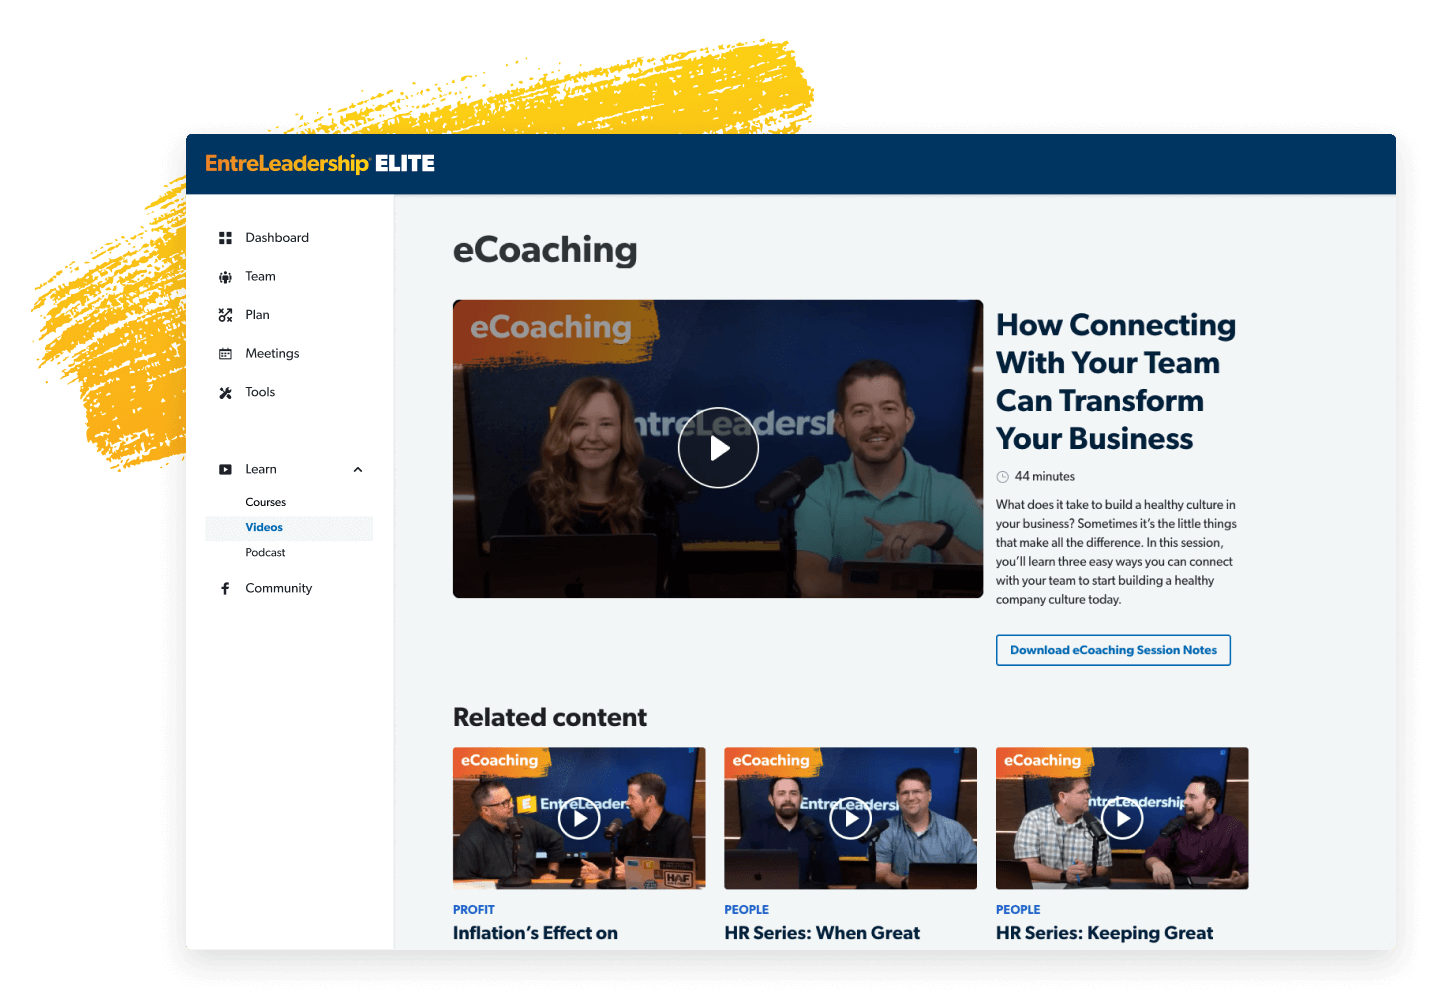The image size is (1431, 997).
Task: Select Tools in the sidebar
Action: coord(260,393)
